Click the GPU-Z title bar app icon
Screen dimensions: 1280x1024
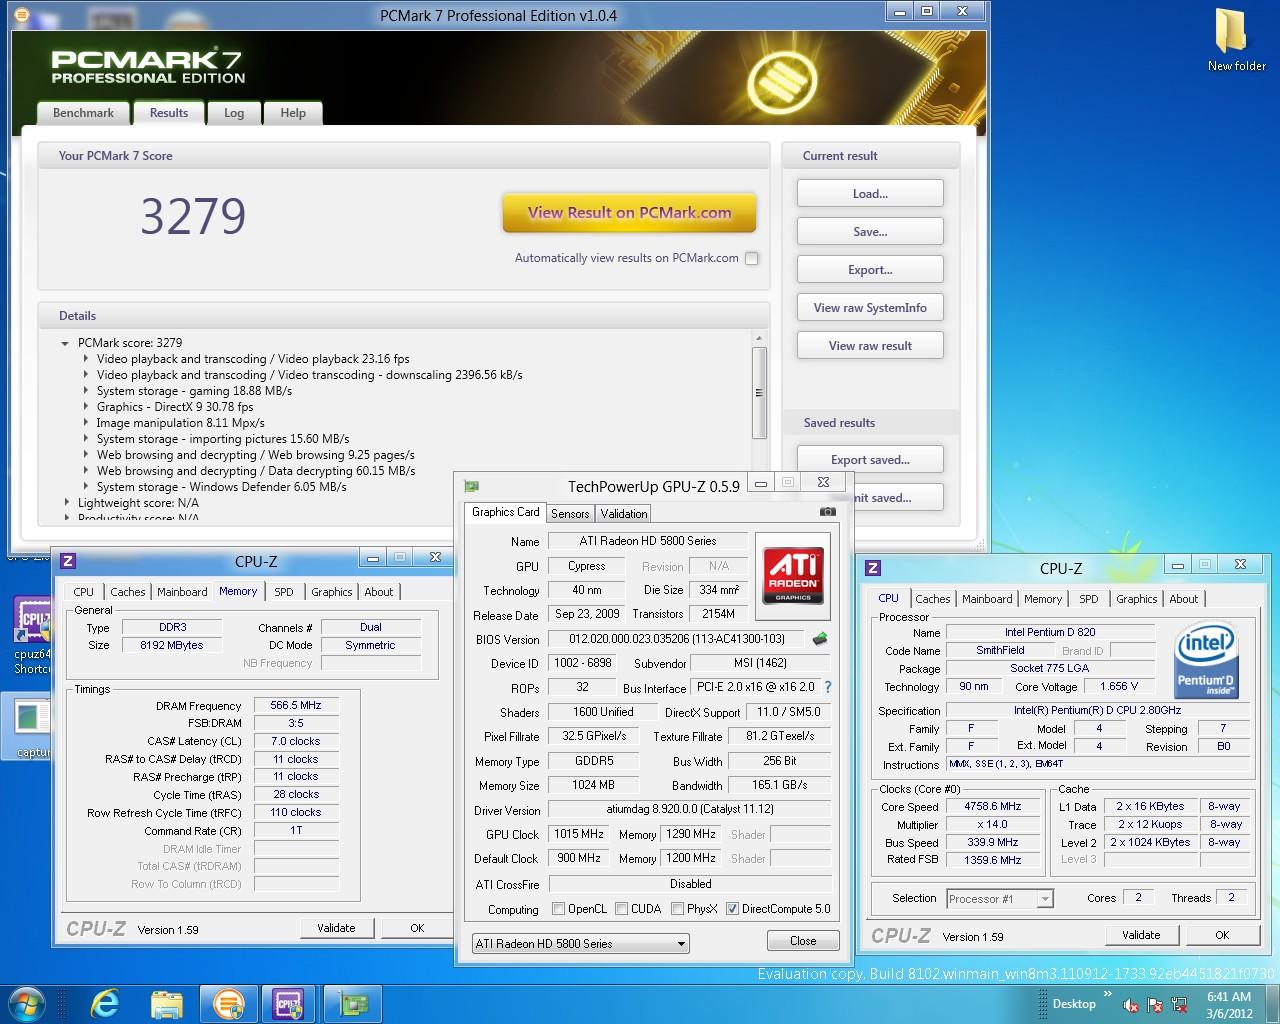point(471,486)
